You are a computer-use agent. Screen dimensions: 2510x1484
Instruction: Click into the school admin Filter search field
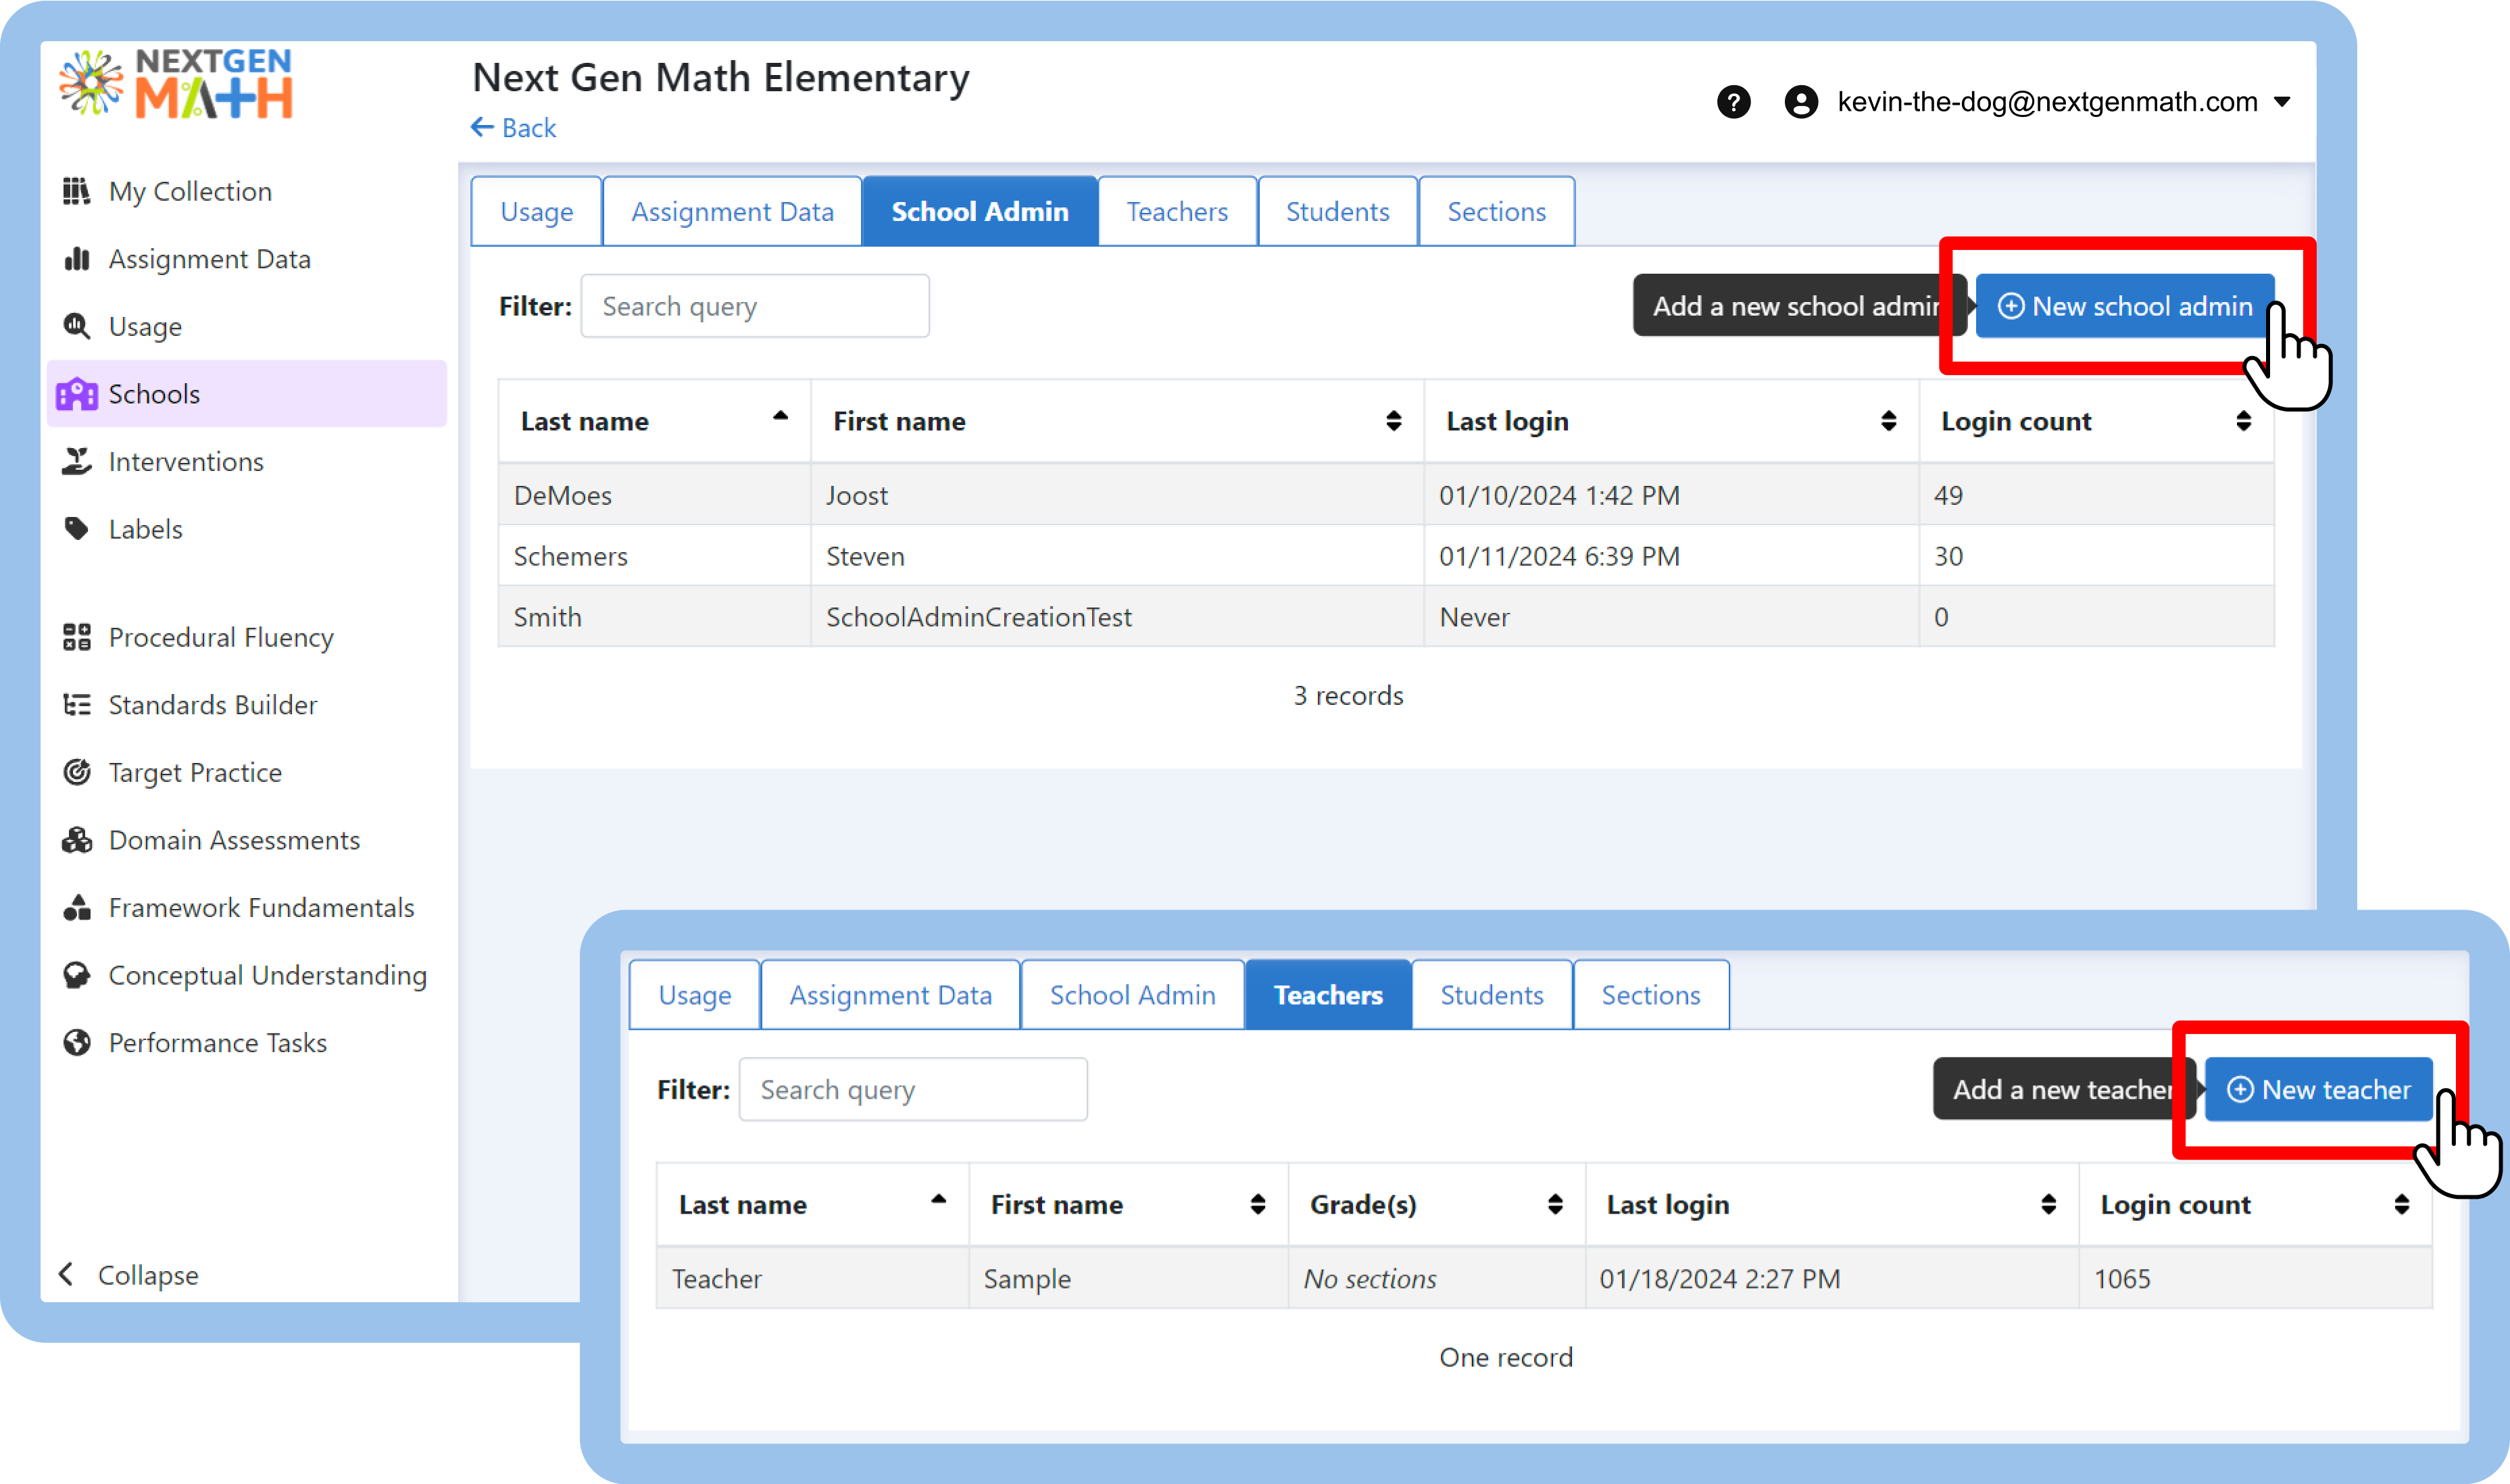point(755,306)
